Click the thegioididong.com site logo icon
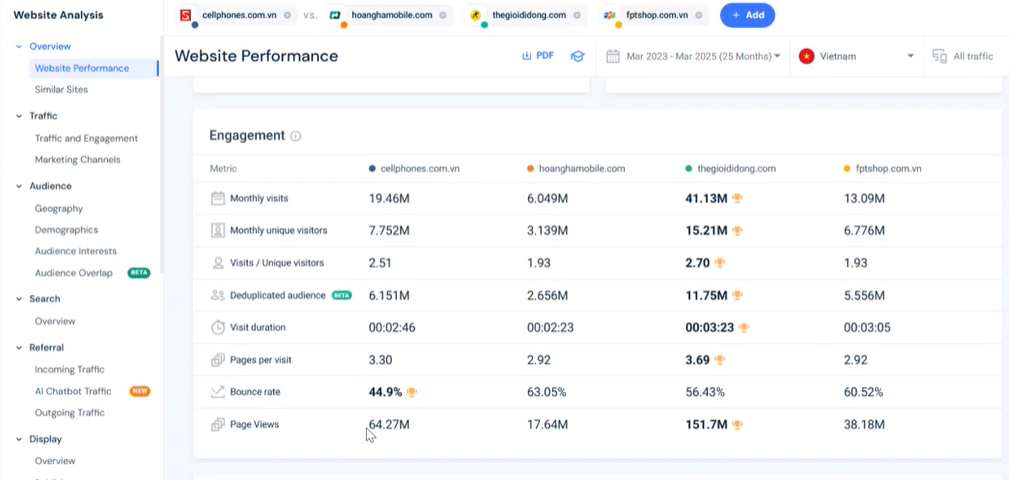 (x=476, y=15)
